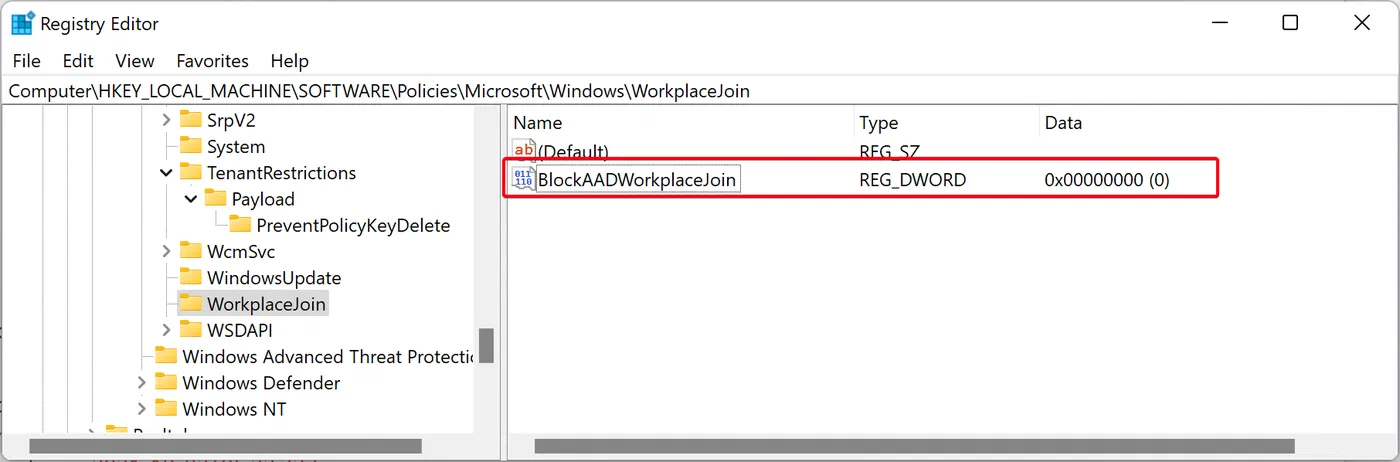Viewport: 1400px width, 462px height.
Task: Select the WSDAPI folder icon
Action: [x=191, y=330]
